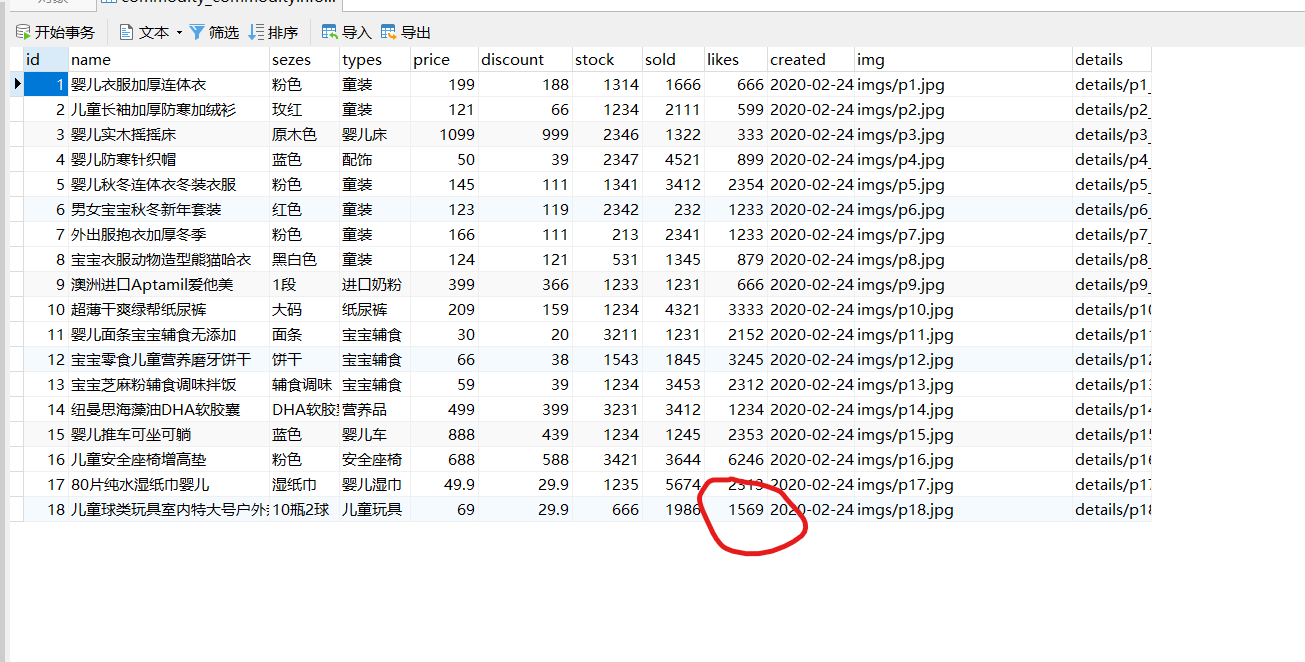Select the name cell 宝宝芝麻粉辅食调味拌饭
The width and height of the screenshot is (1305, 662).
pyautogui.click(x=168, y=385)
